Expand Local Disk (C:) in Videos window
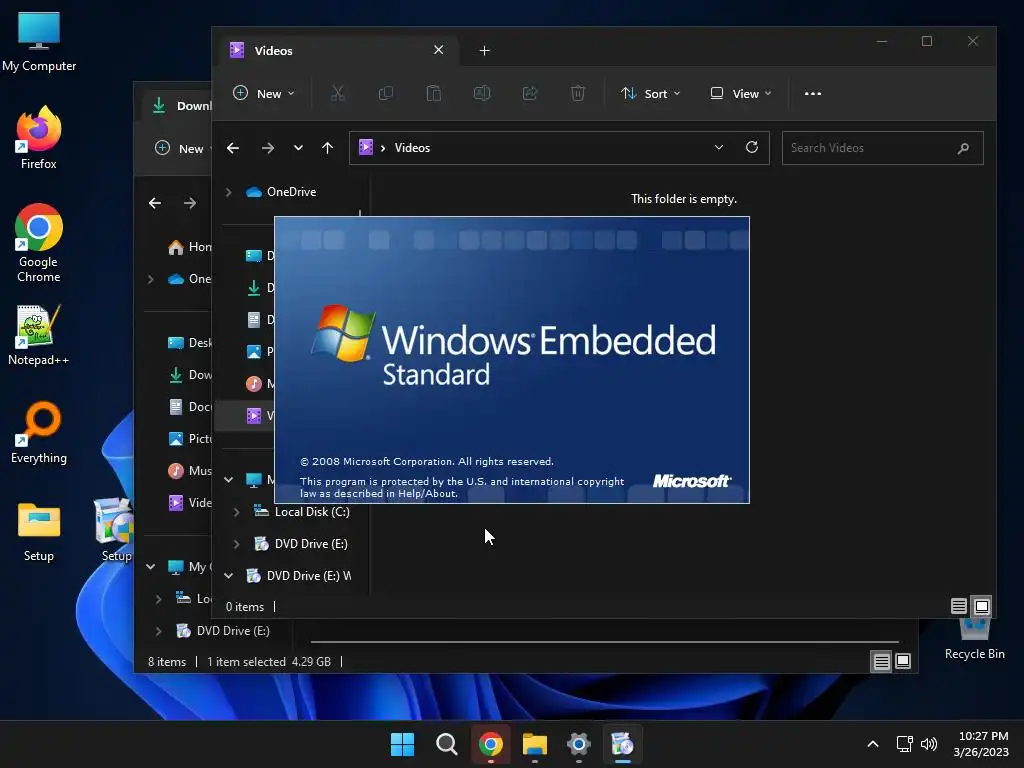 coord(236,512)
